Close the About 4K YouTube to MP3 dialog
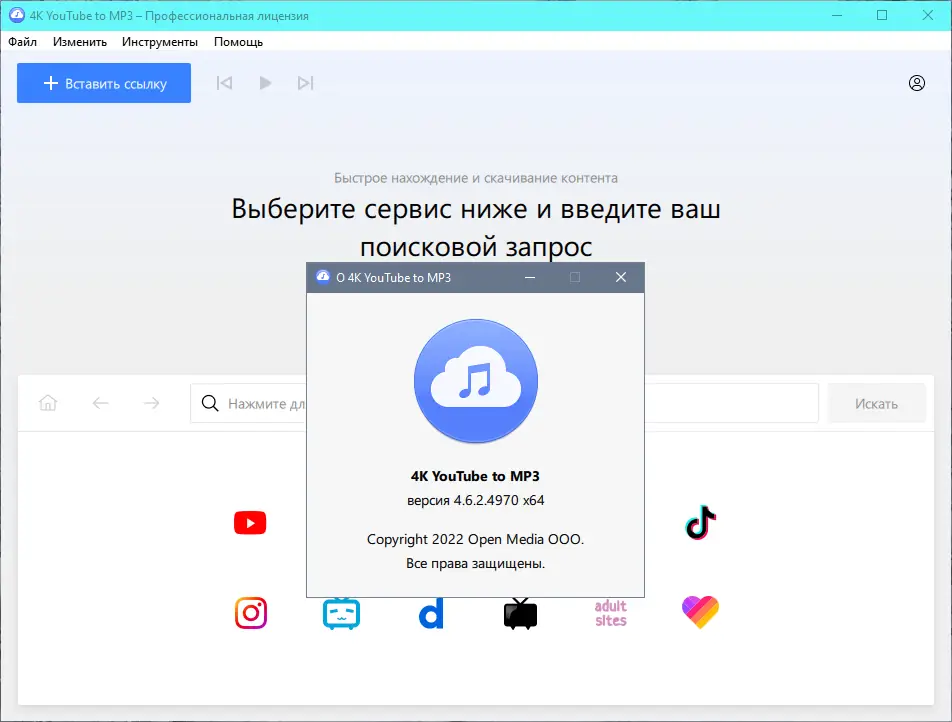This screenshot has width=952, height=722. point(620,278)
